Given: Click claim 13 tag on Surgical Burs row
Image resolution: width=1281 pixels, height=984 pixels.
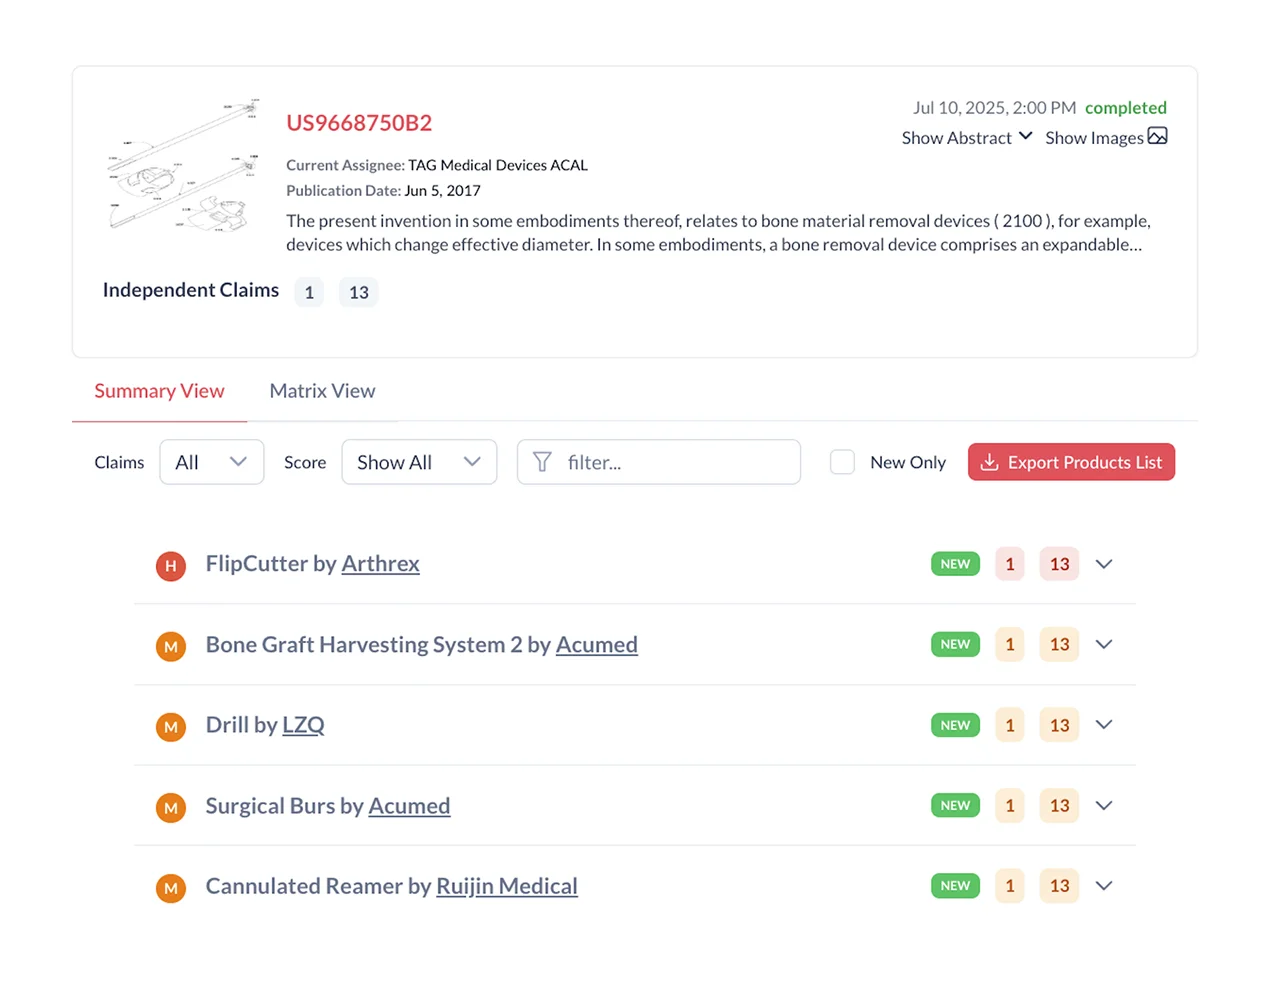Looking at the screenshot, I should point(1059,806).
